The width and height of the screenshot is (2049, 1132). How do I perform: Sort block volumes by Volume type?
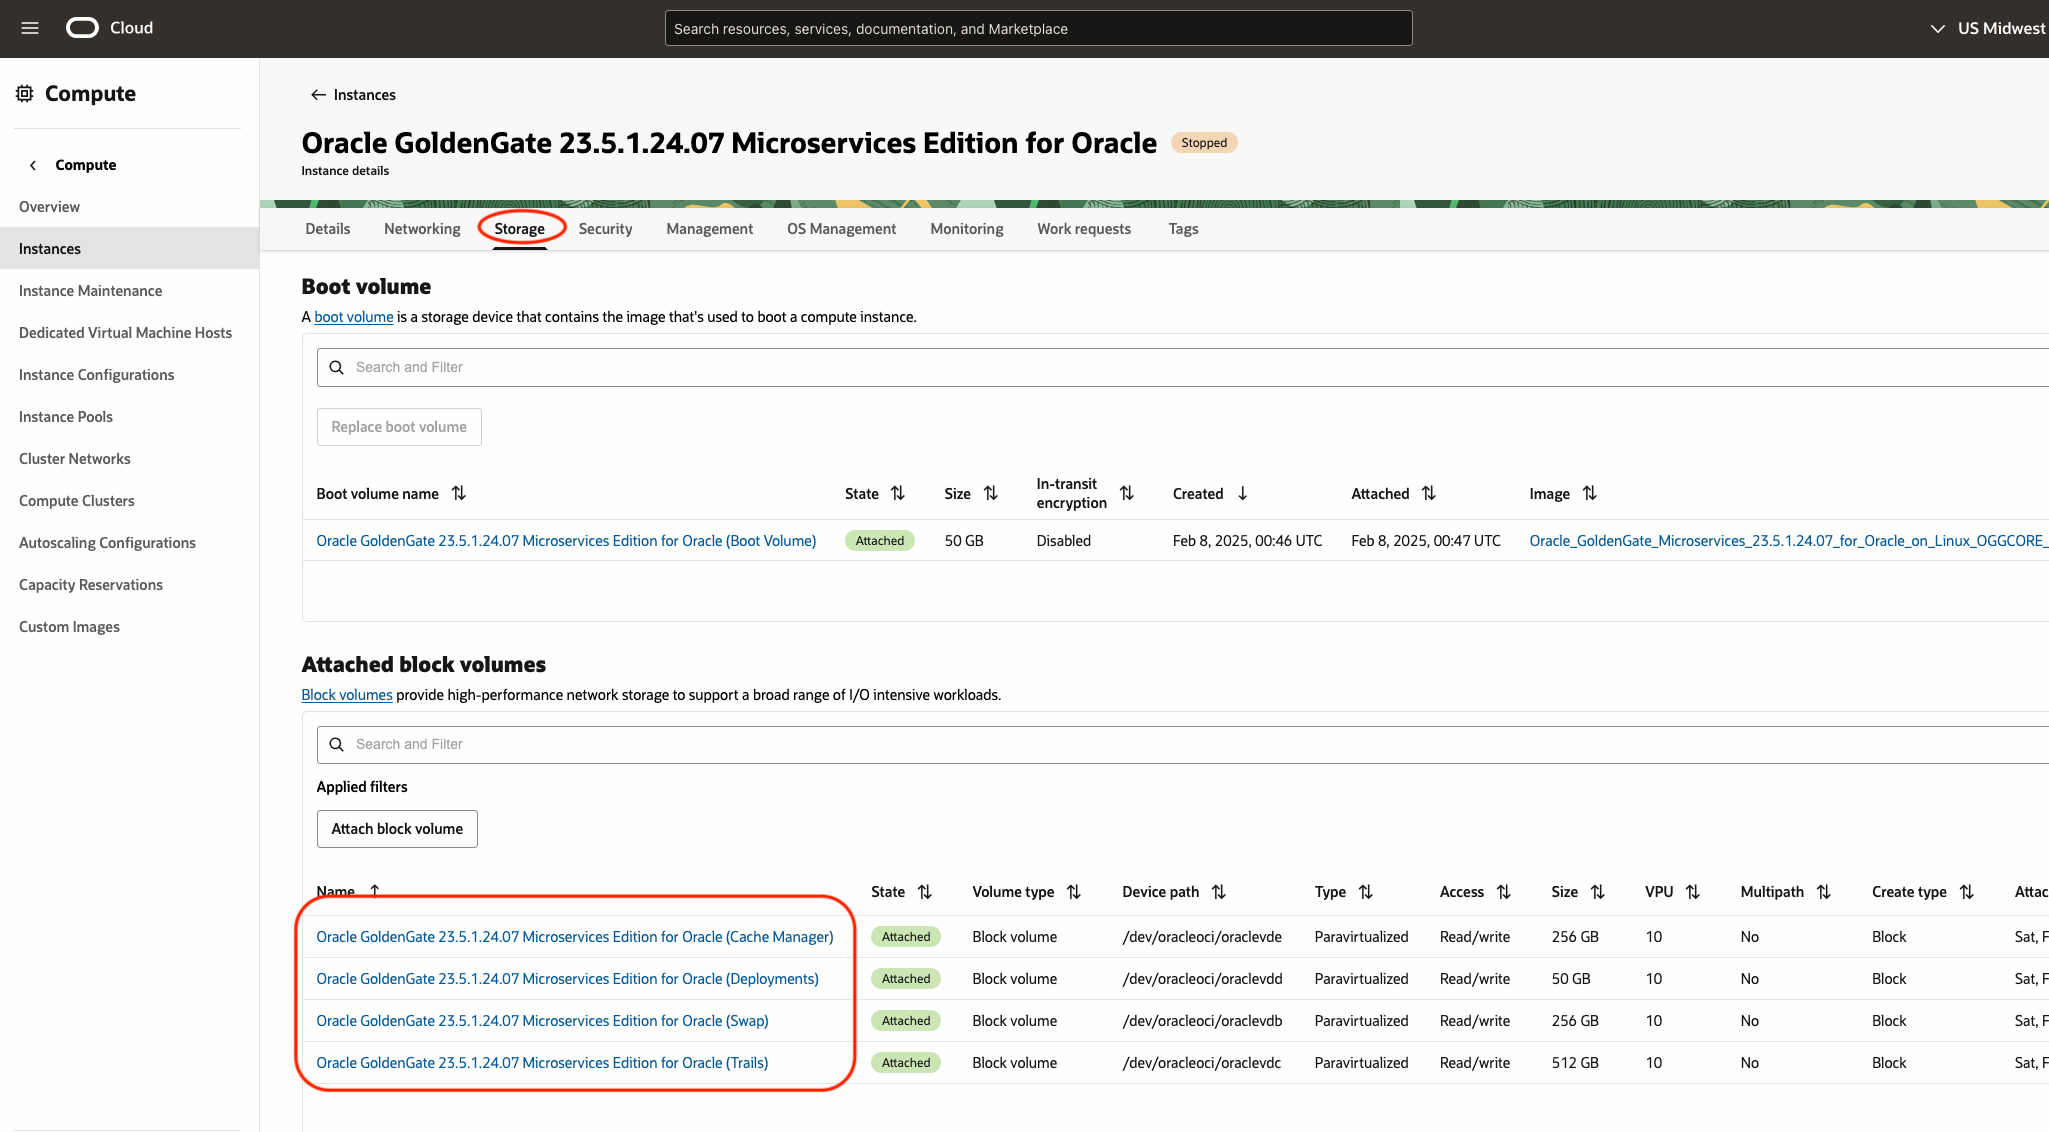(x=1073, y=892)
